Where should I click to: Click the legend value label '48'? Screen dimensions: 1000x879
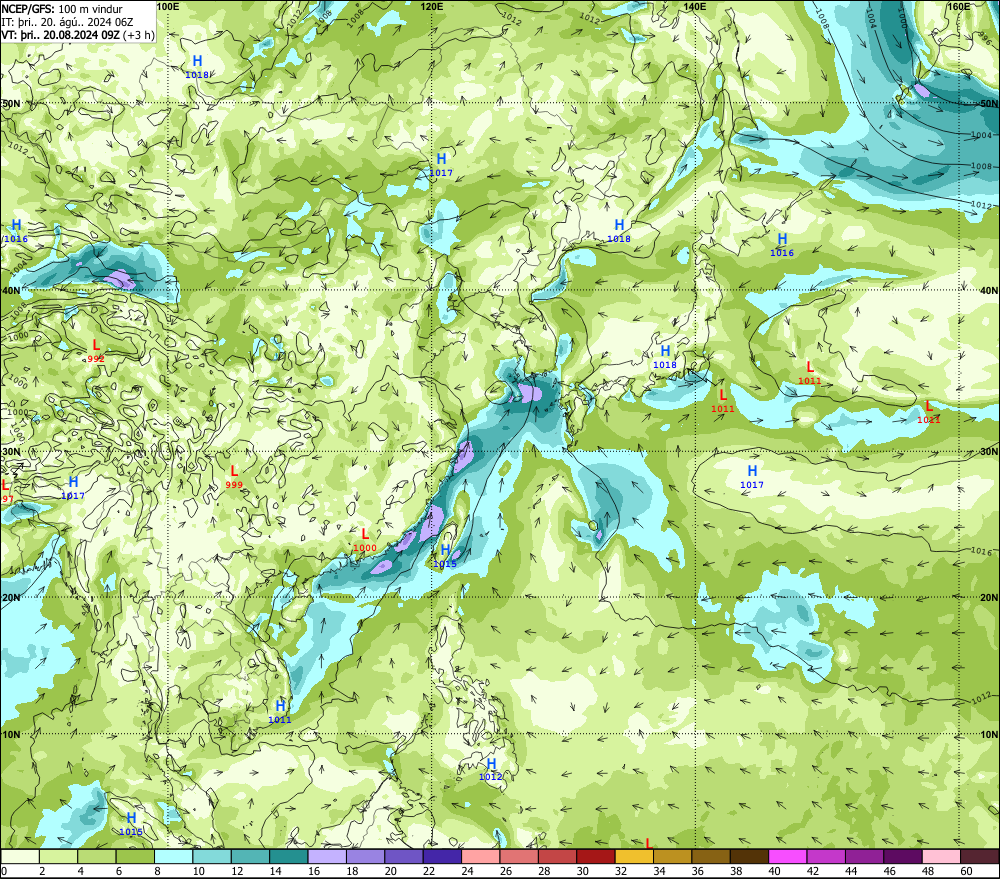pos(929,871)
